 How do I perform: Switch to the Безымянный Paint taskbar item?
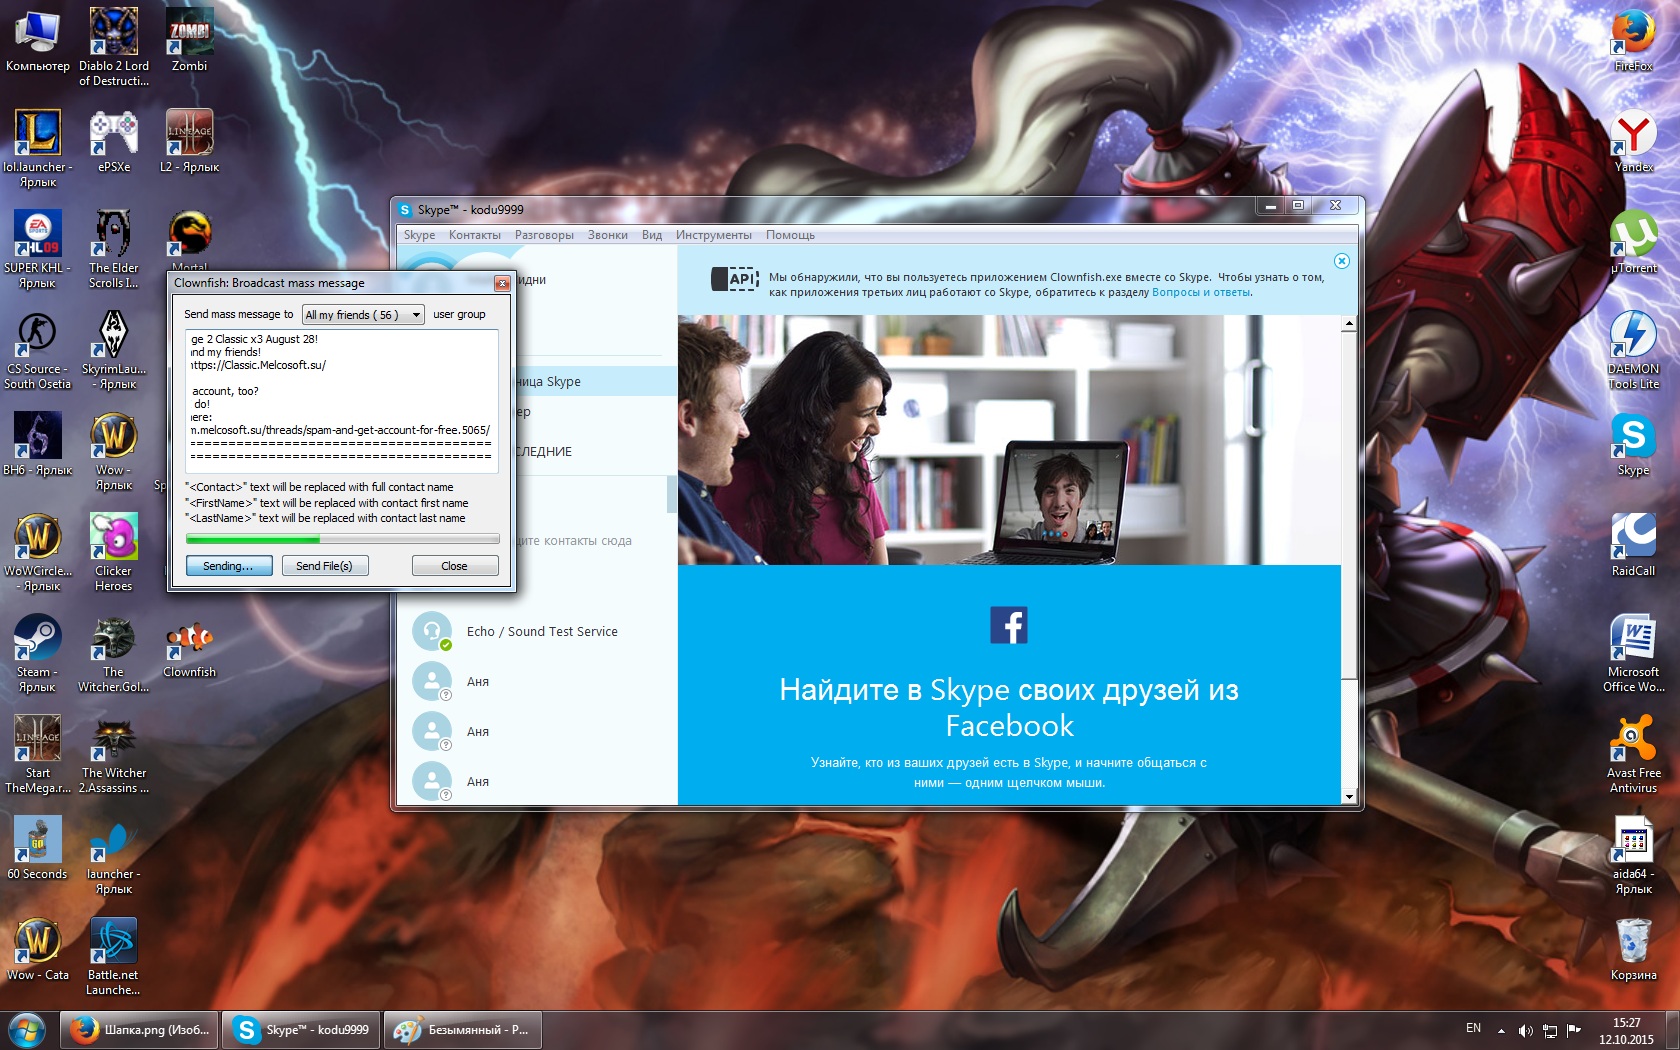tap(463, 1029)
